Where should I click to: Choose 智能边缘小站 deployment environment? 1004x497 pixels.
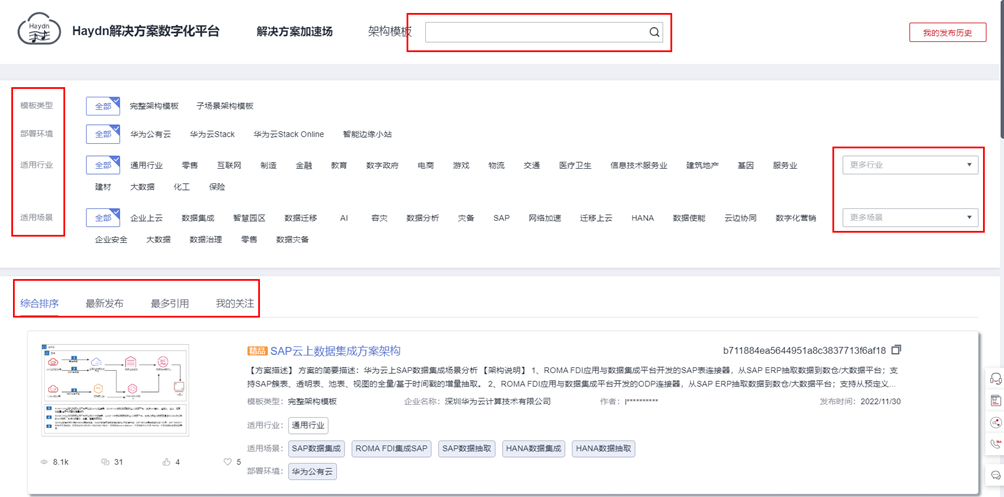click(367, 134)
